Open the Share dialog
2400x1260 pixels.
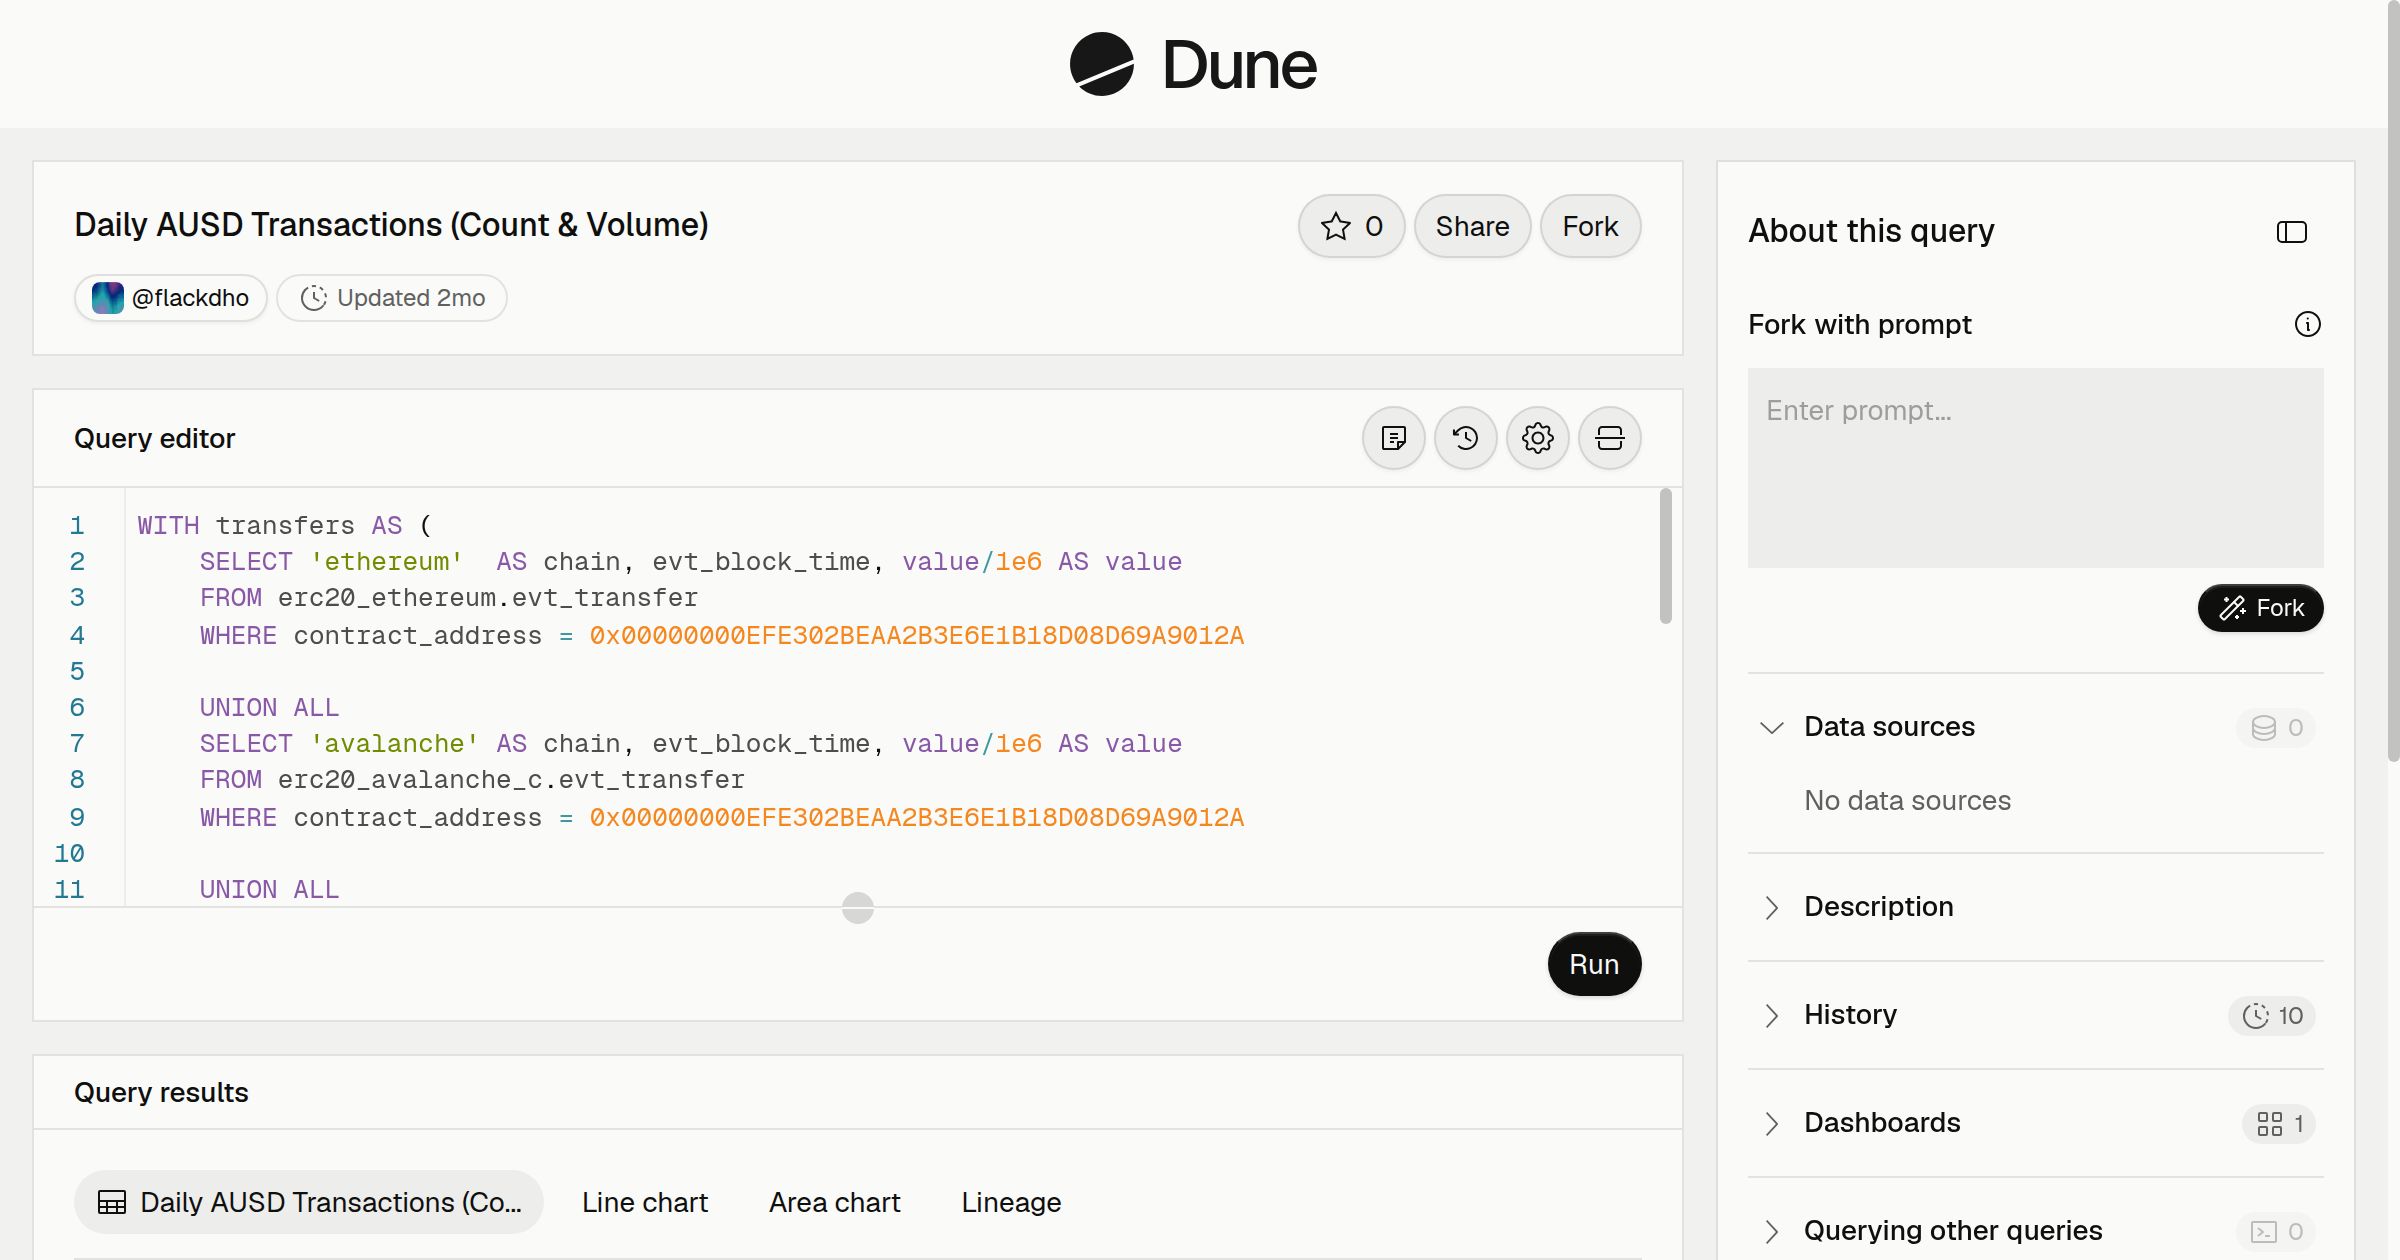coord(1472,226)
